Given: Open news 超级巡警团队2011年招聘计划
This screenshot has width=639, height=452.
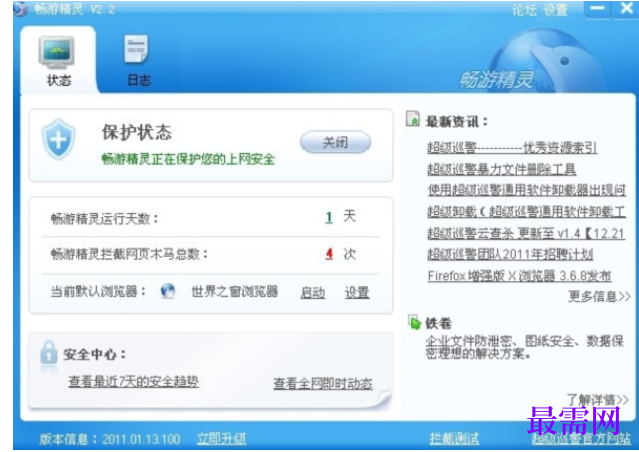Looking at the screenshot, I should point(510,255).
